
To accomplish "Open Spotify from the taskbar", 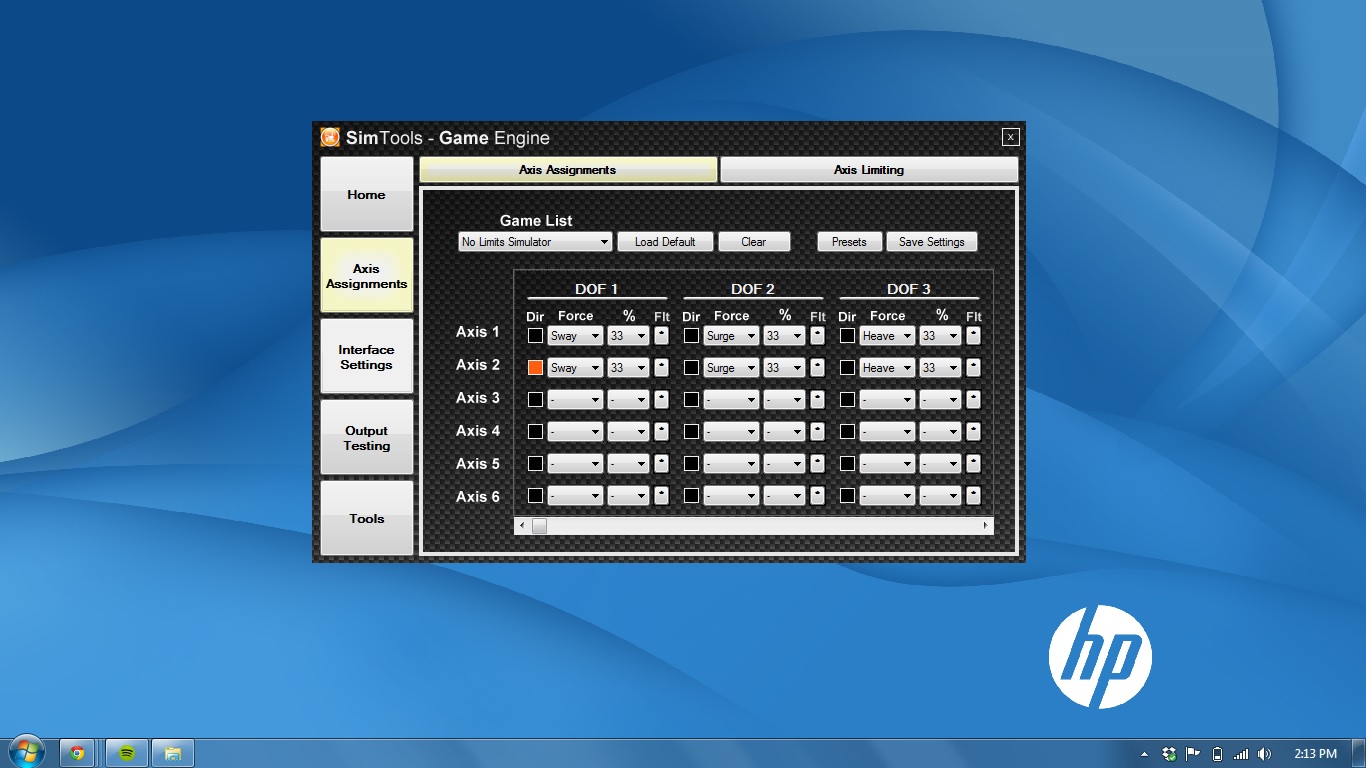I will (127, 753).
